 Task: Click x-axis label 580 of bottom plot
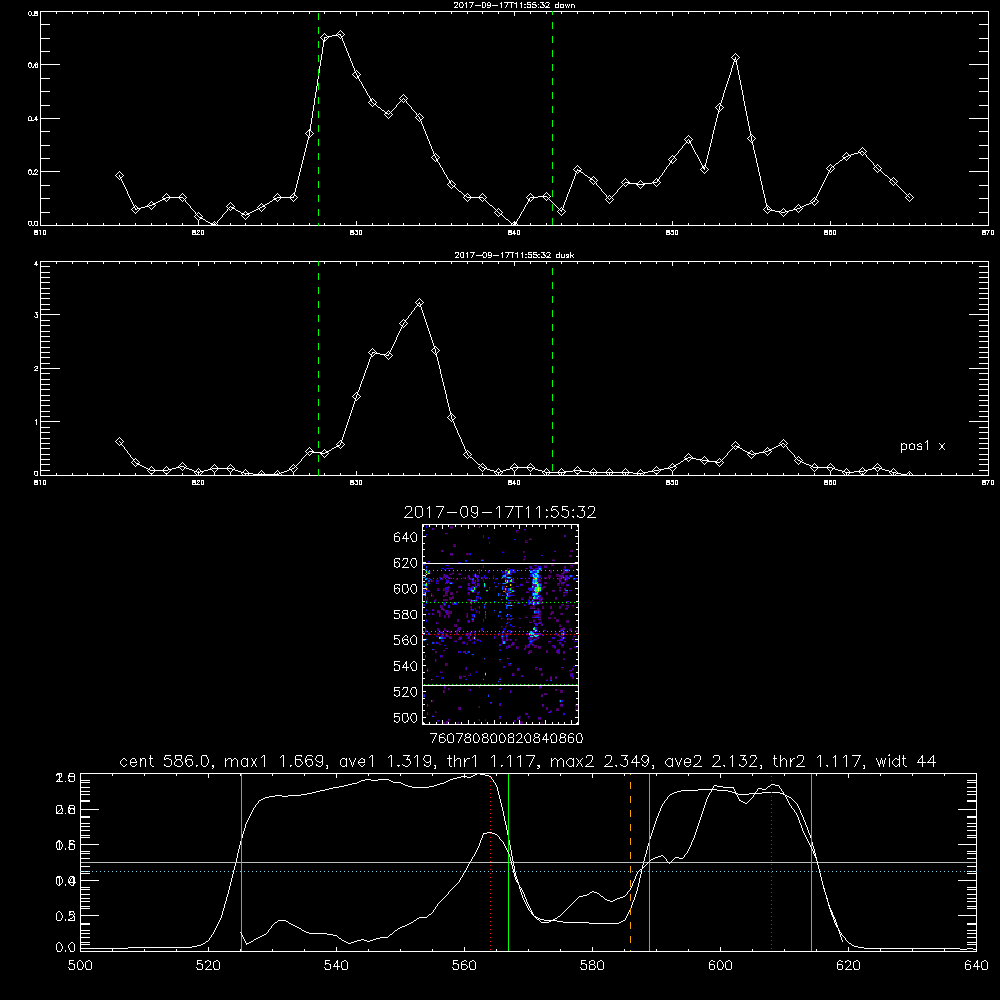point(592,966)
